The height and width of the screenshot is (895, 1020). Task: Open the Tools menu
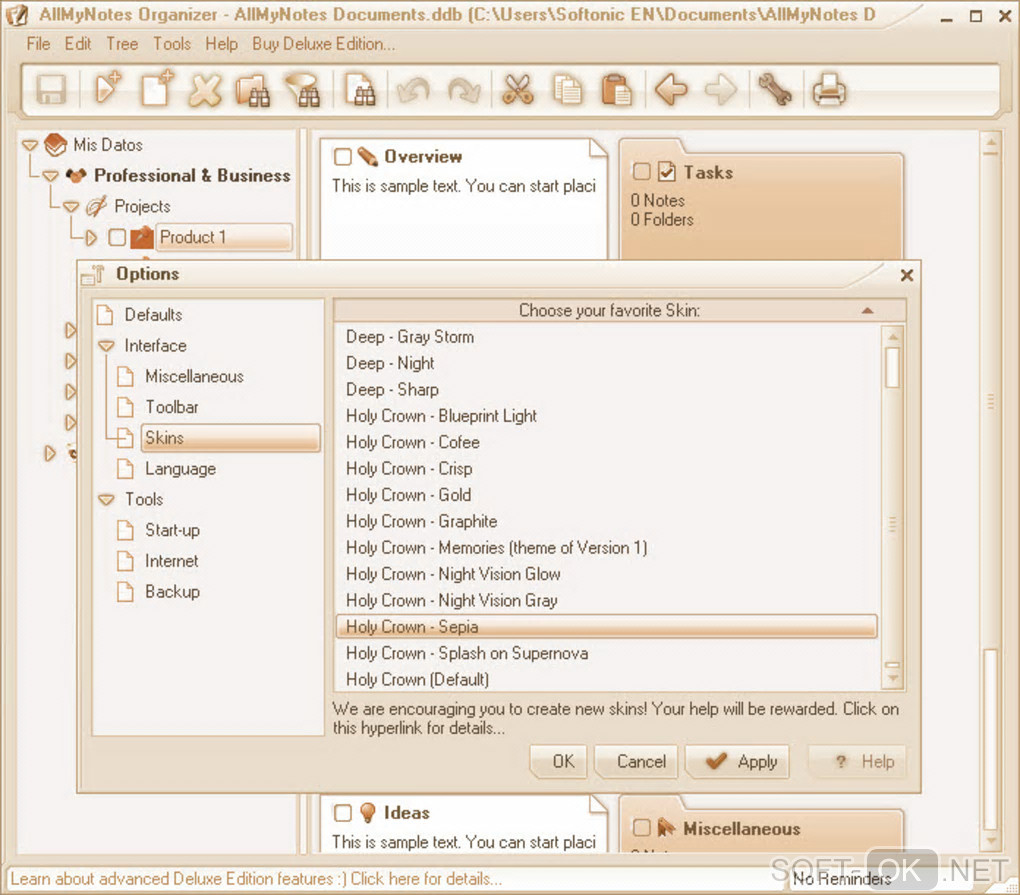[172, 44]
